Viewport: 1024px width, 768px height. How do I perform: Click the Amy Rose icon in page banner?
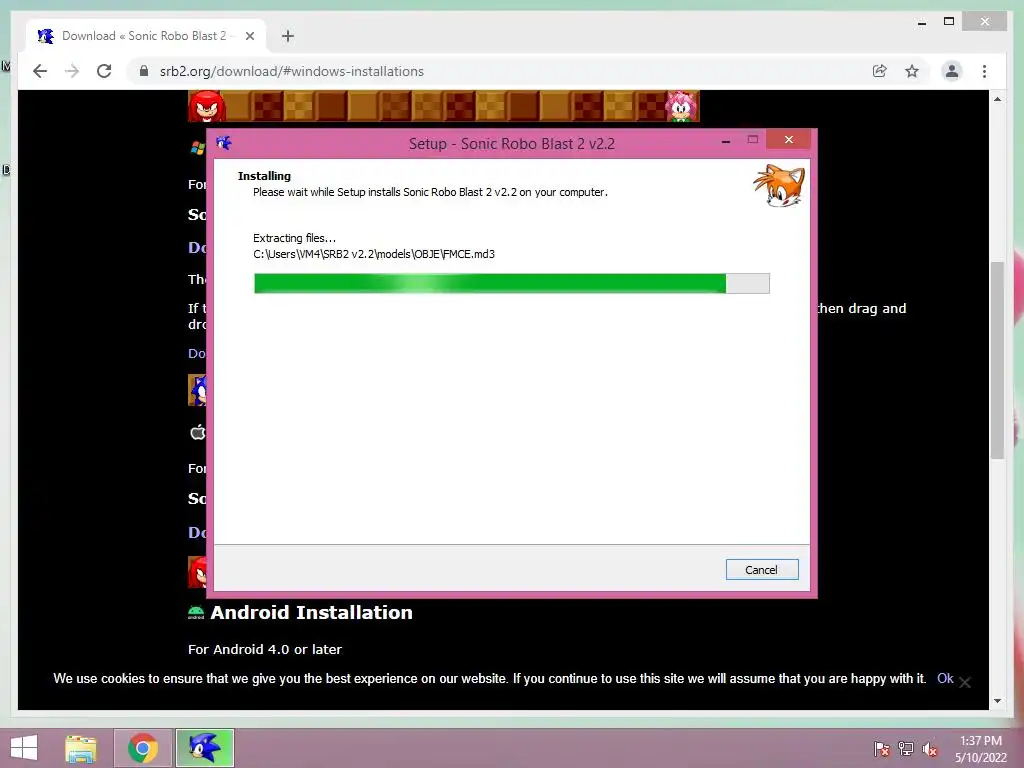682,106
